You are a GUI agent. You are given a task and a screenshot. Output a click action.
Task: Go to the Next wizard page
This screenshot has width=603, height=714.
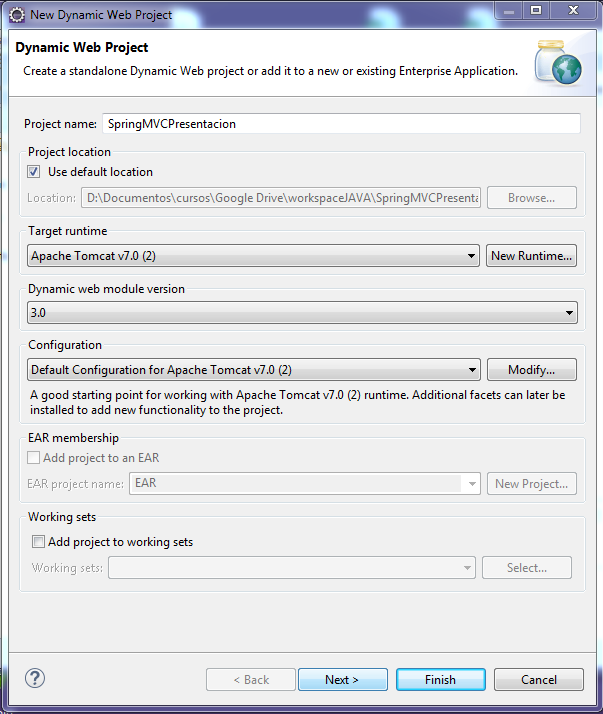(x=342, y=680)
